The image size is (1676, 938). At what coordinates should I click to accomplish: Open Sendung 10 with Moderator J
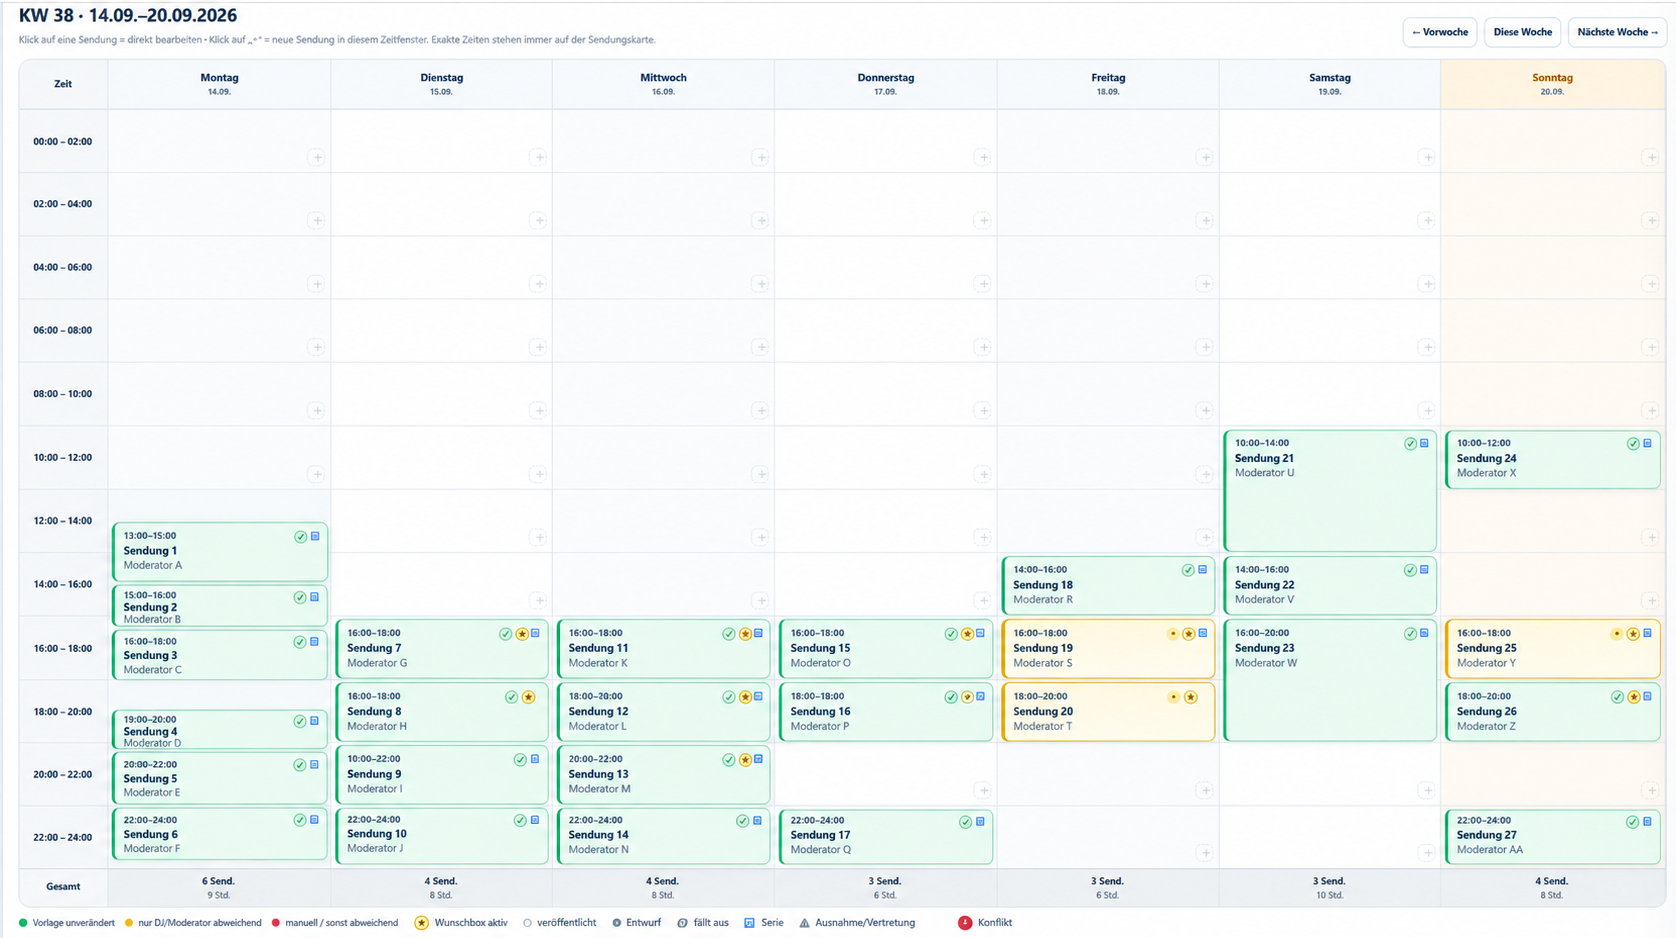(442, 835)
